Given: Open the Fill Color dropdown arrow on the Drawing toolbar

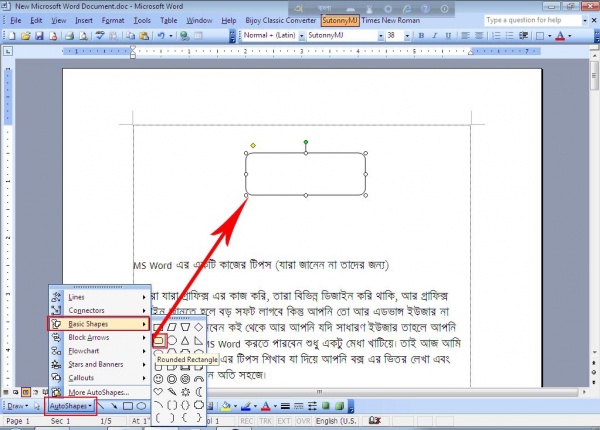Looking at the screenshot, I should (x=235, y=406).
